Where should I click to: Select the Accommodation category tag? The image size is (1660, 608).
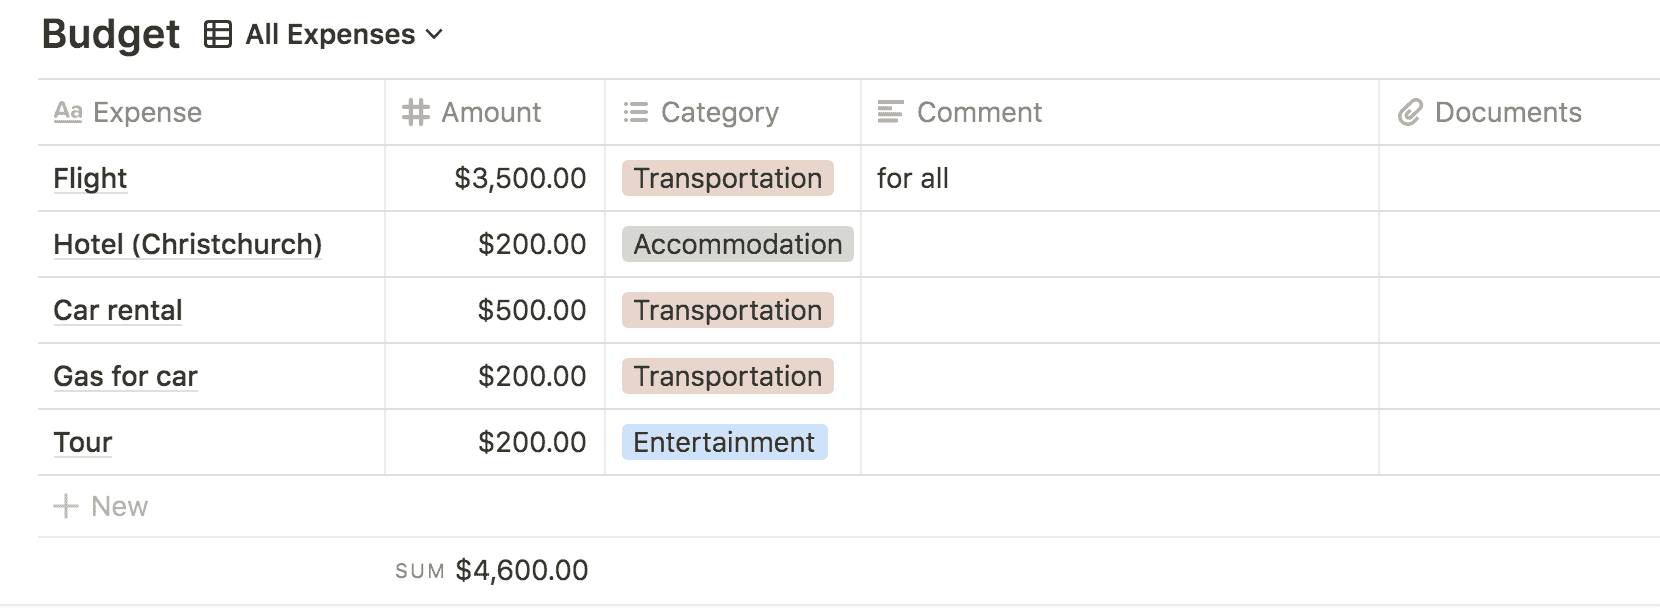click(x=737, y=244)
